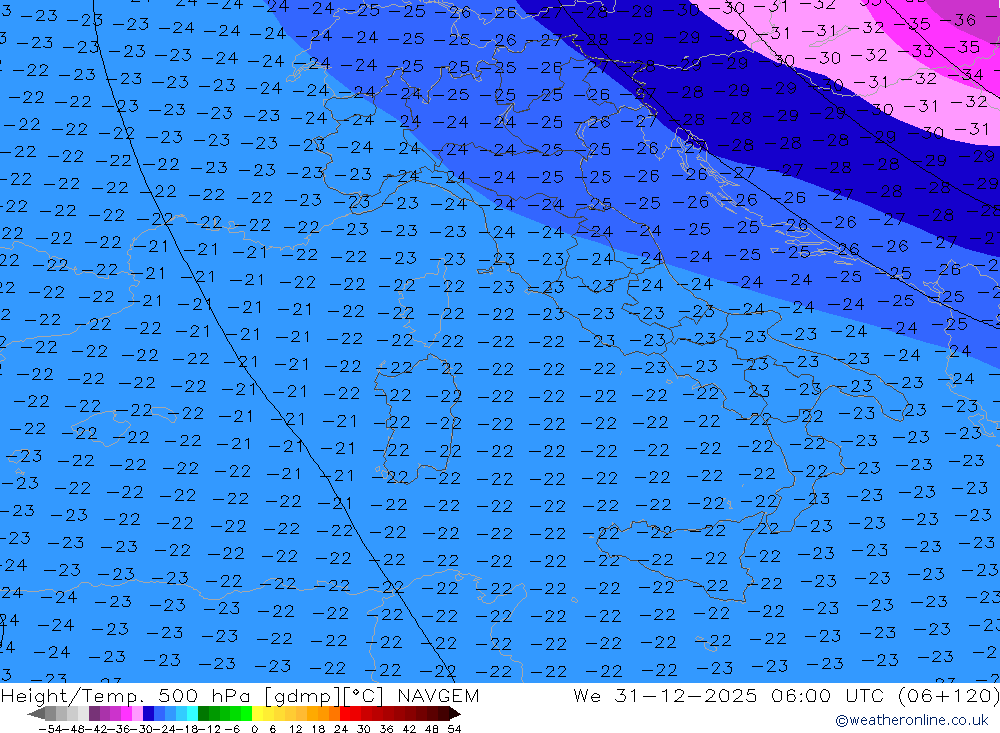Pick the bright red legend swatch at 24
Image resolution: width=1000 pixels, height=733 pixels.
[345, 714]
